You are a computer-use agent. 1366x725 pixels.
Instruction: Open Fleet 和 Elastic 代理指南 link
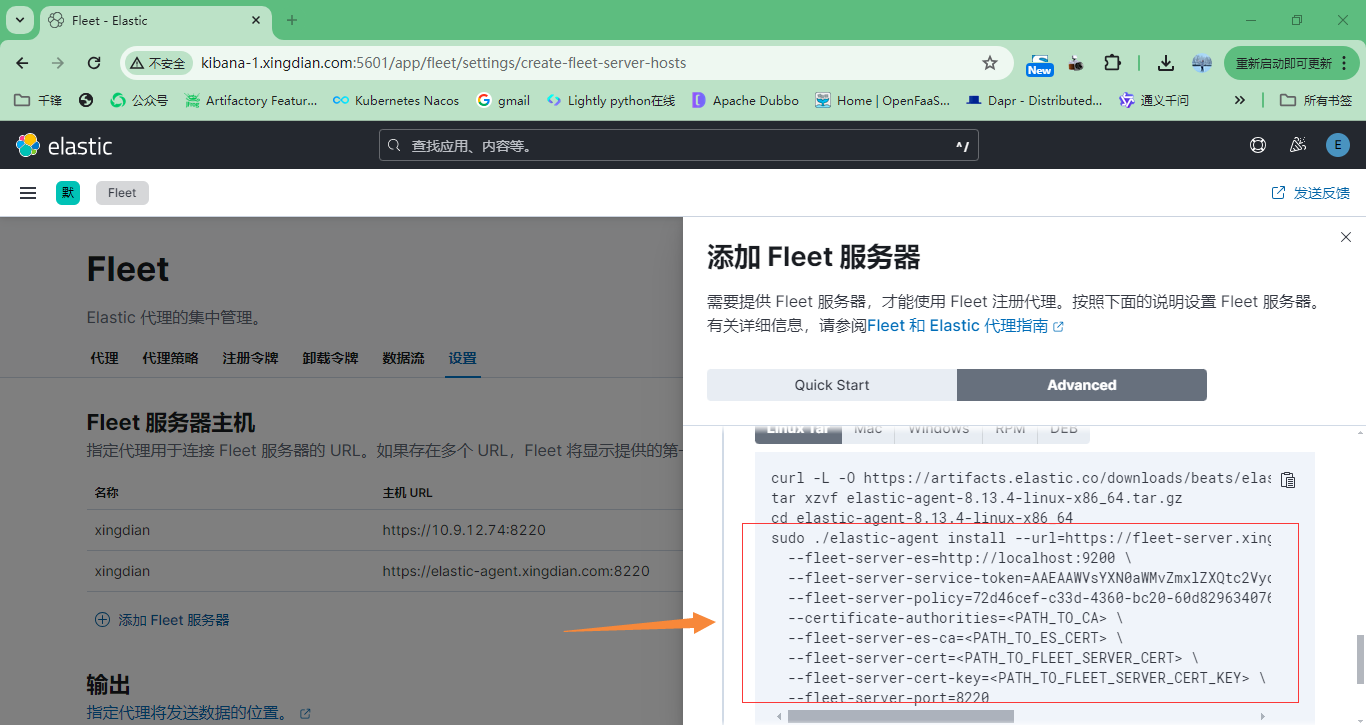tap(965, 326)
